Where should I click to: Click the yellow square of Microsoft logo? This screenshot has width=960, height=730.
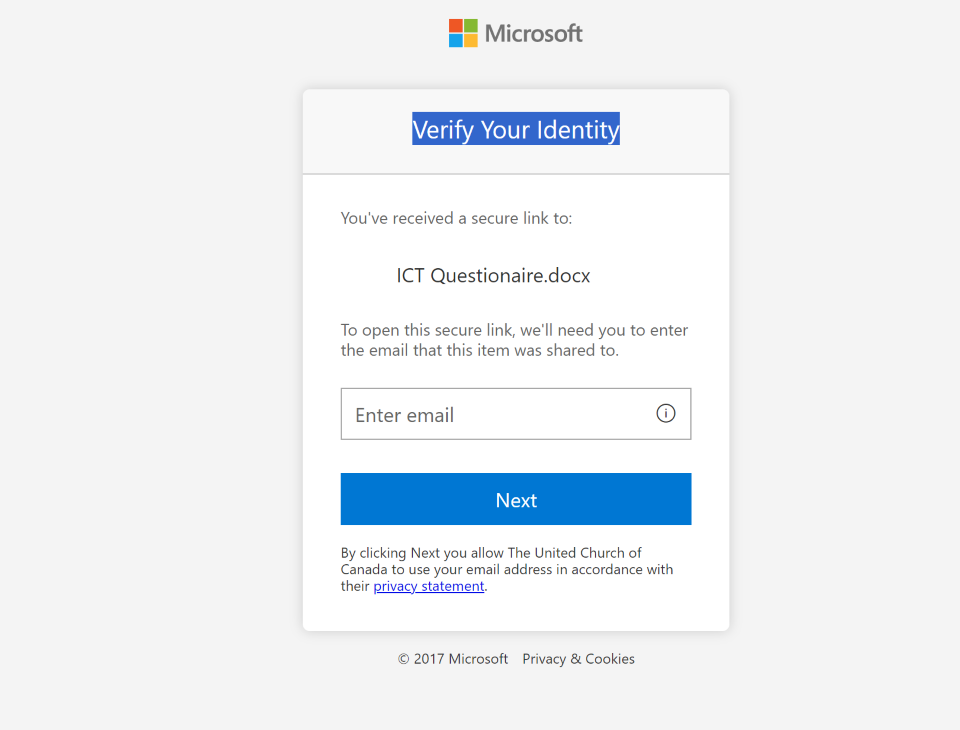point(471,40)
